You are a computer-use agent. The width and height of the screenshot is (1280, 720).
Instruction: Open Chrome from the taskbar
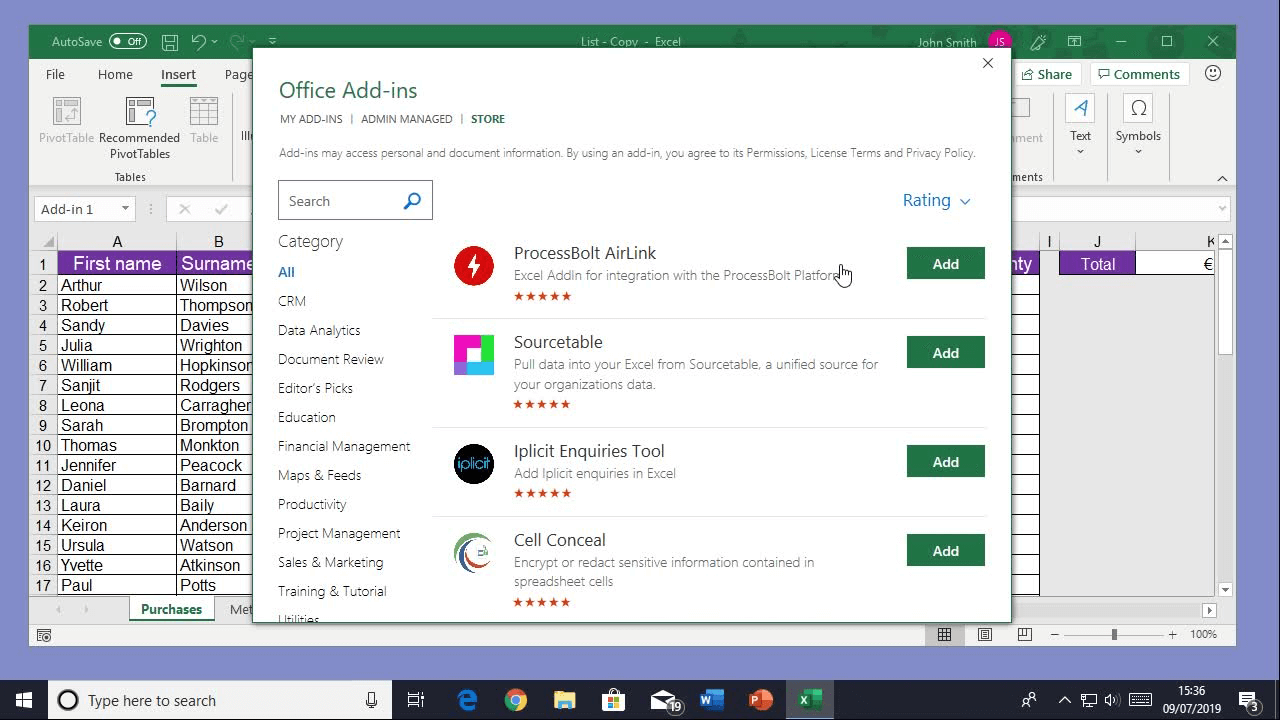(x=516, y=699)
